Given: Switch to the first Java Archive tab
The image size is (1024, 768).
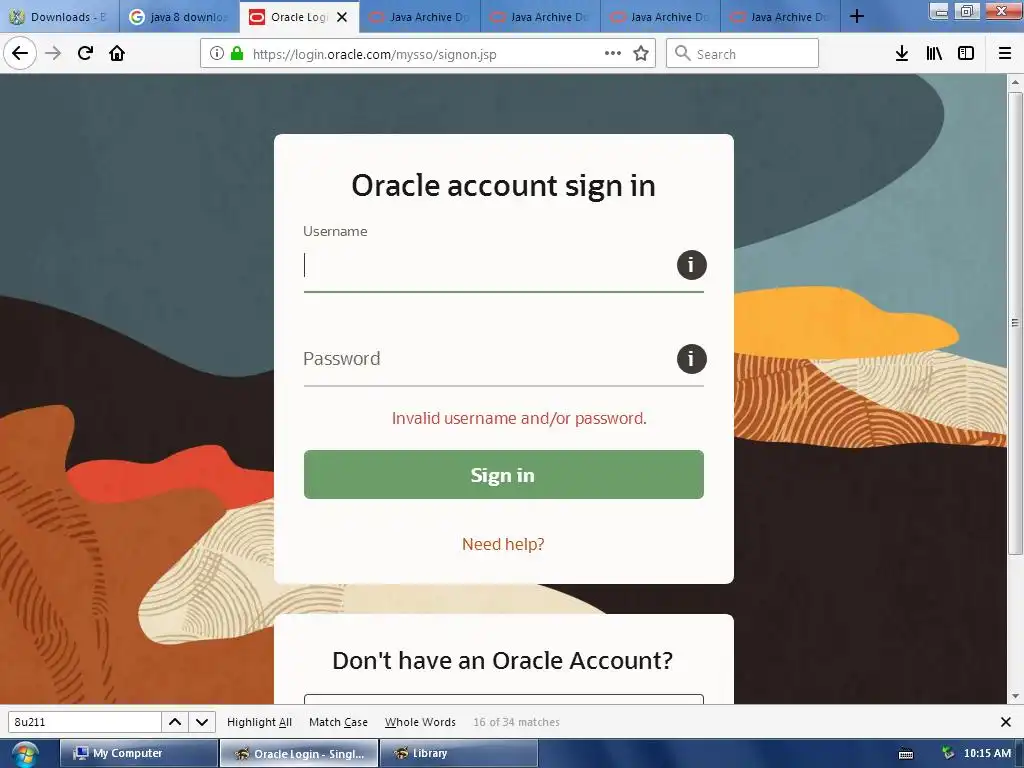Looking at the screenshot, I should click(x=419, y=16).
